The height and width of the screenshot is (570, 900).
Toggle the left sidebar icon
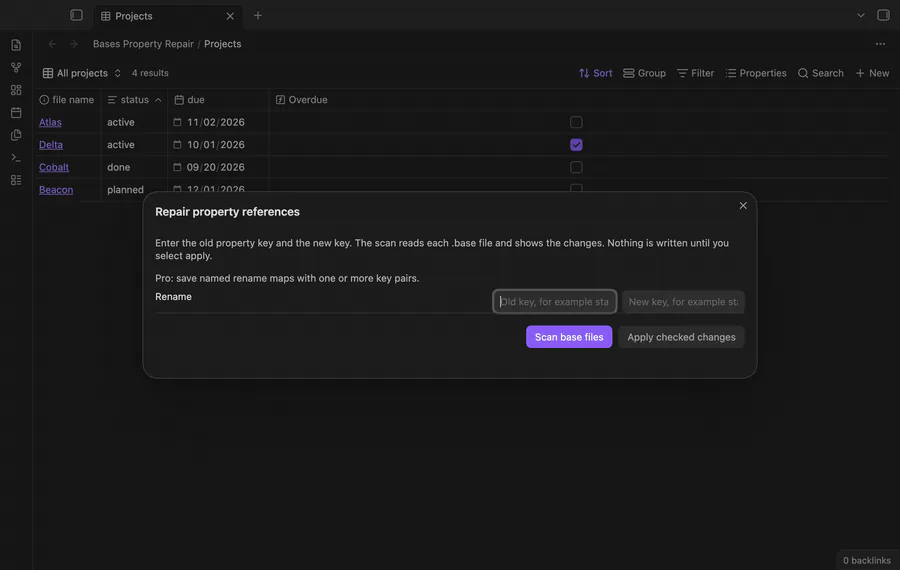point(76,15)
